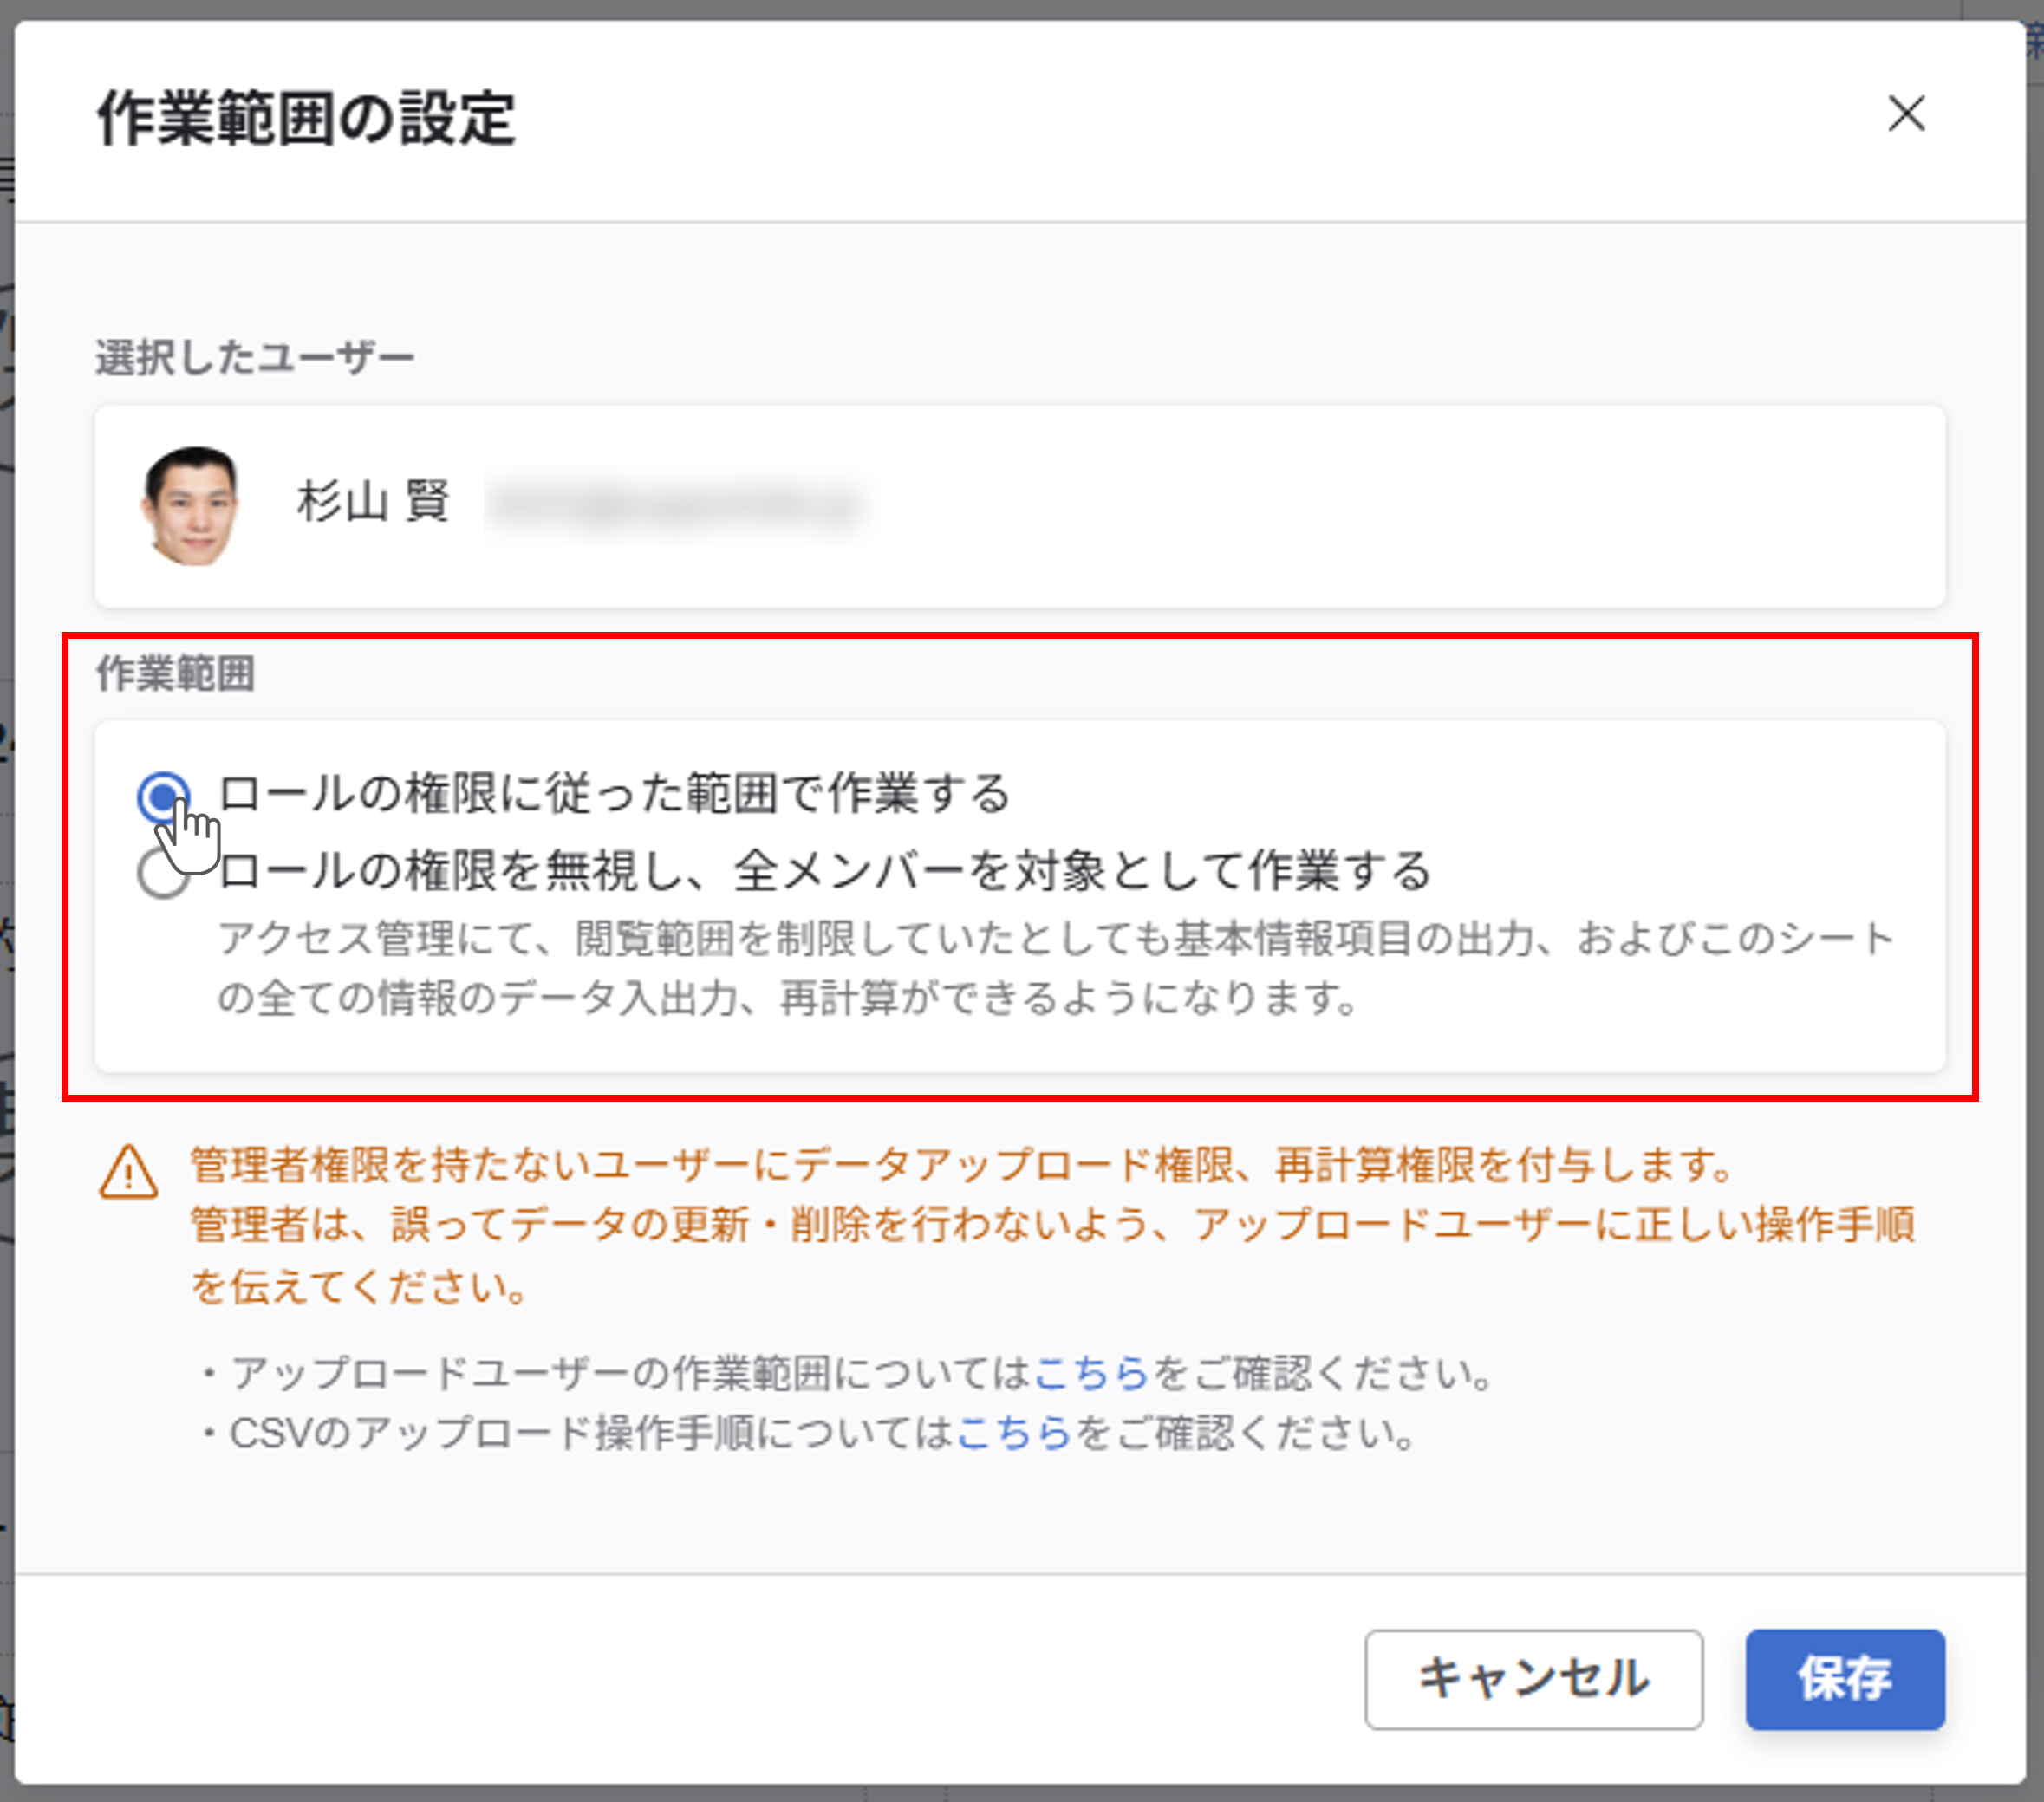Click the user name 杉山 賢
Viewport: 2044px width, 1802px height.
[x=373, y=501]
